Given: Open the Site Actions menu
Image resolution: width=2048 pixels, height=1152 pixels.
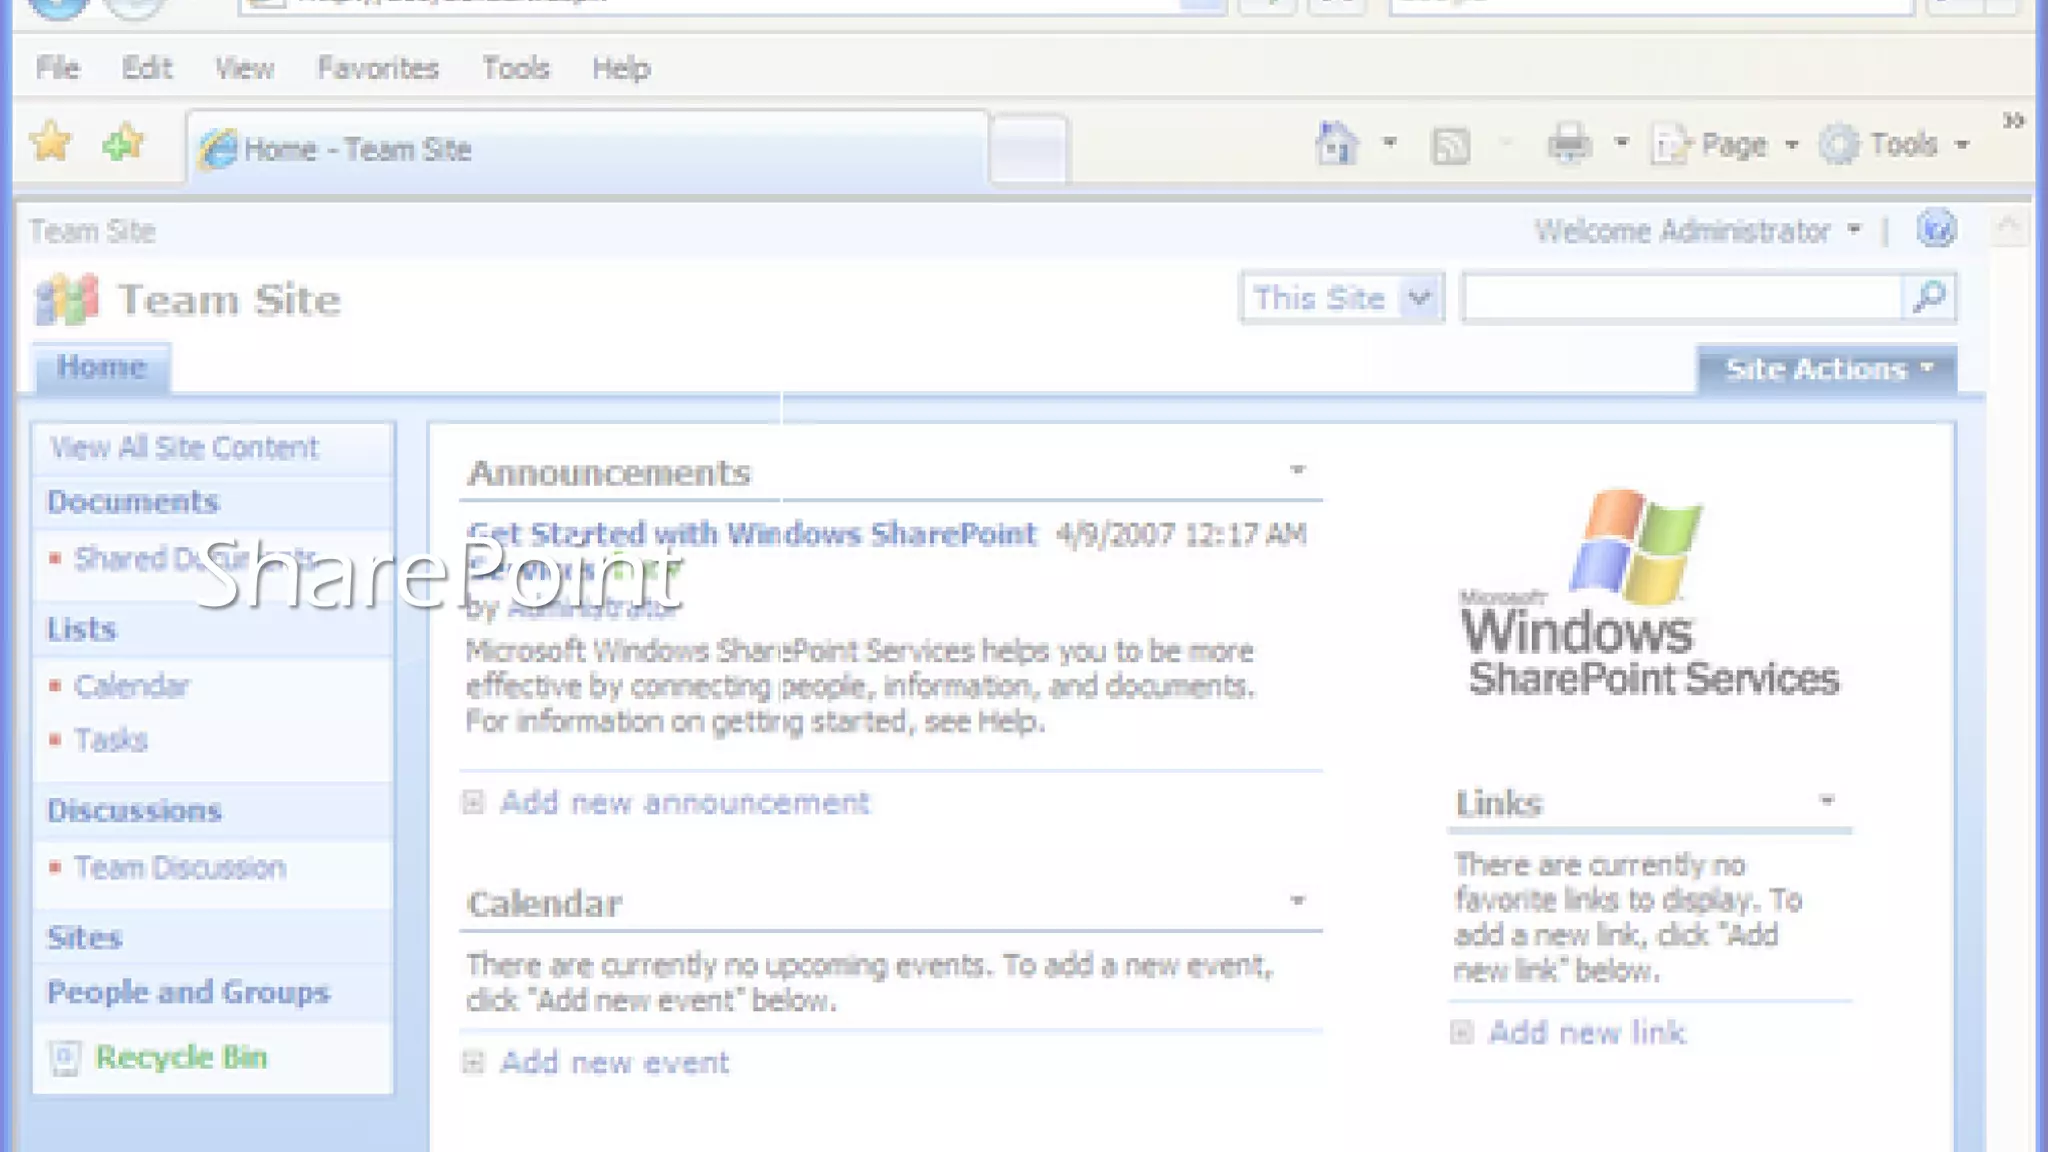Looking at the screenshot, I should [1827, 369].
